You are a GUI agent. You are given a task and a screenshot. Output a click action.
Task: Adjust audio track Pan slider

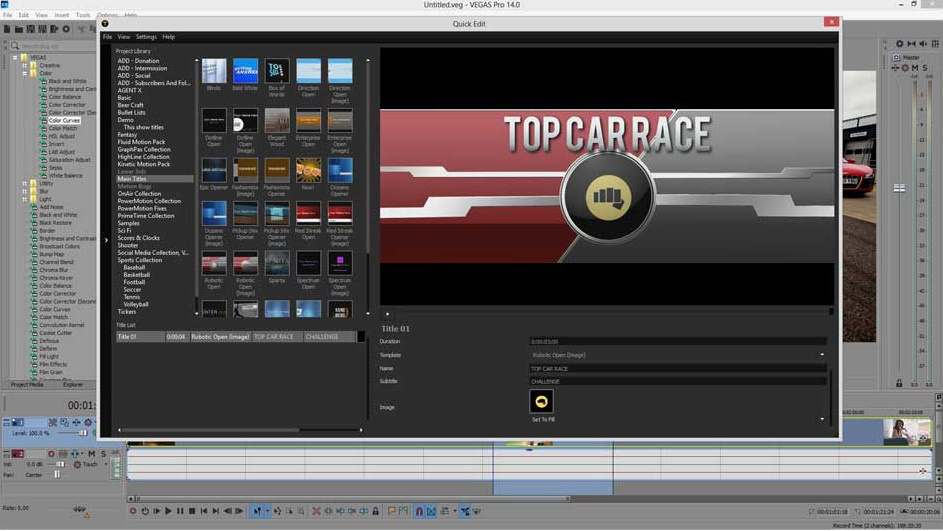pyautogui.click(x=57, y=474)
